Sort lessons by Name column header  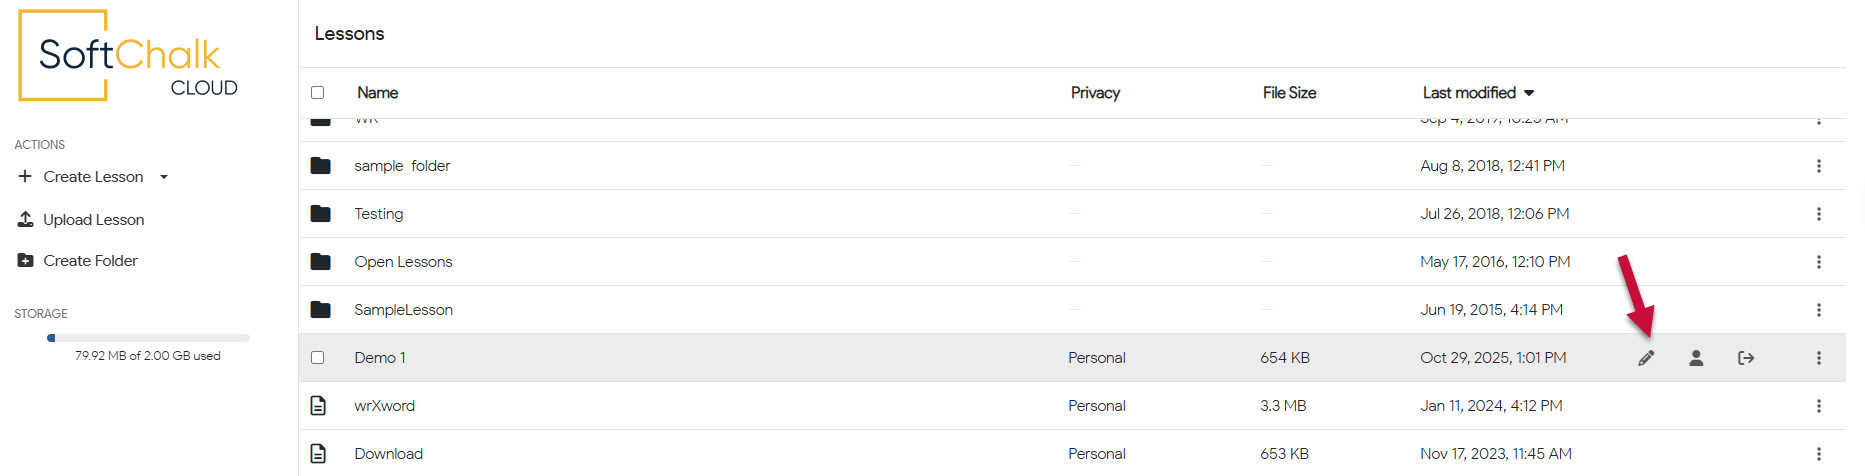(x=378, y=93)
